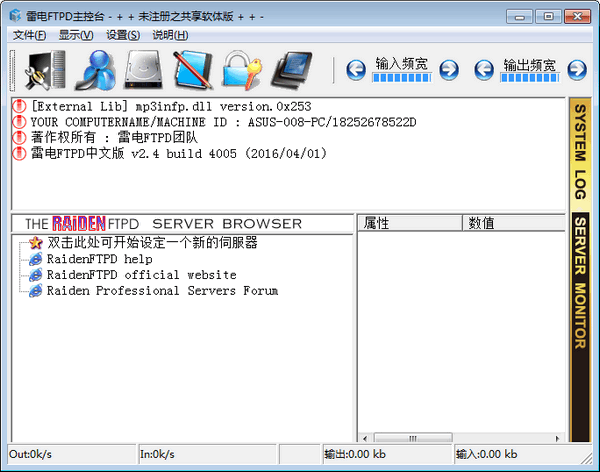Switch to the SERVER MONITOR tab
The height and width of the screenshot is (472, 600).
pos(580,283)
